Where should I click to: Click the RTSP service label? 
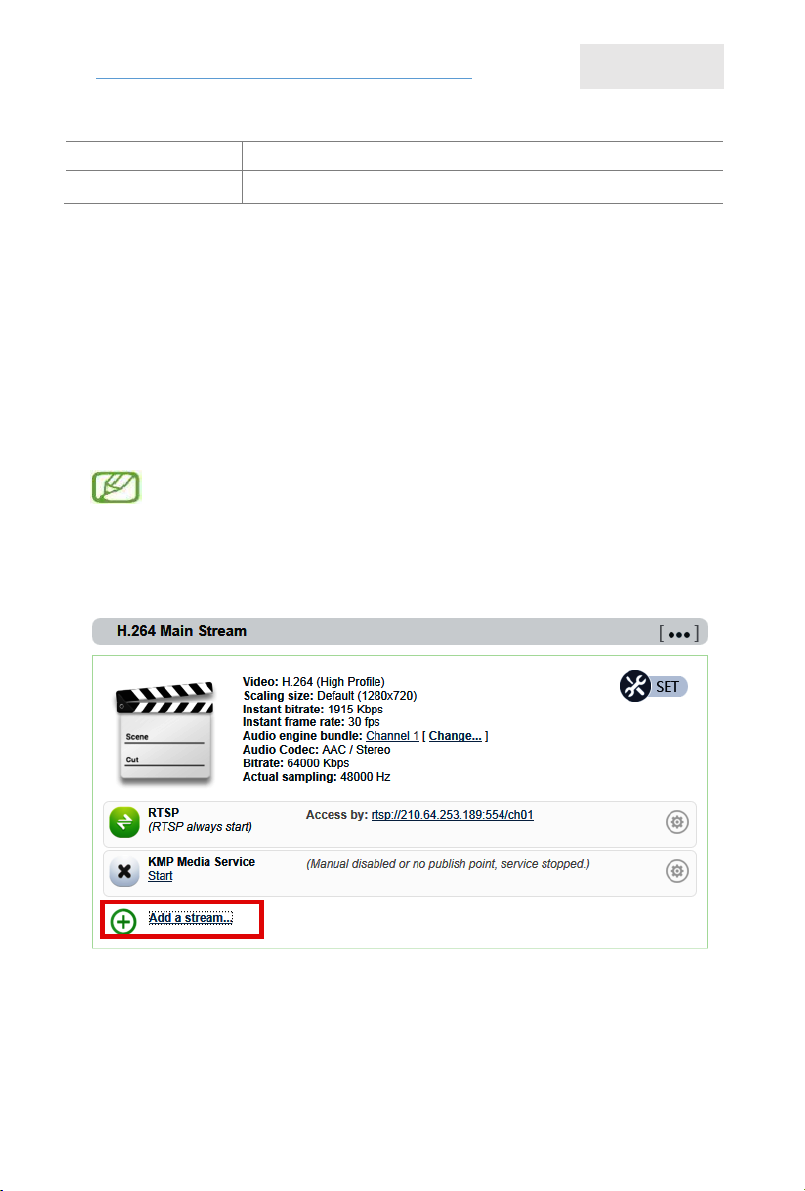(x=163, y=813)
